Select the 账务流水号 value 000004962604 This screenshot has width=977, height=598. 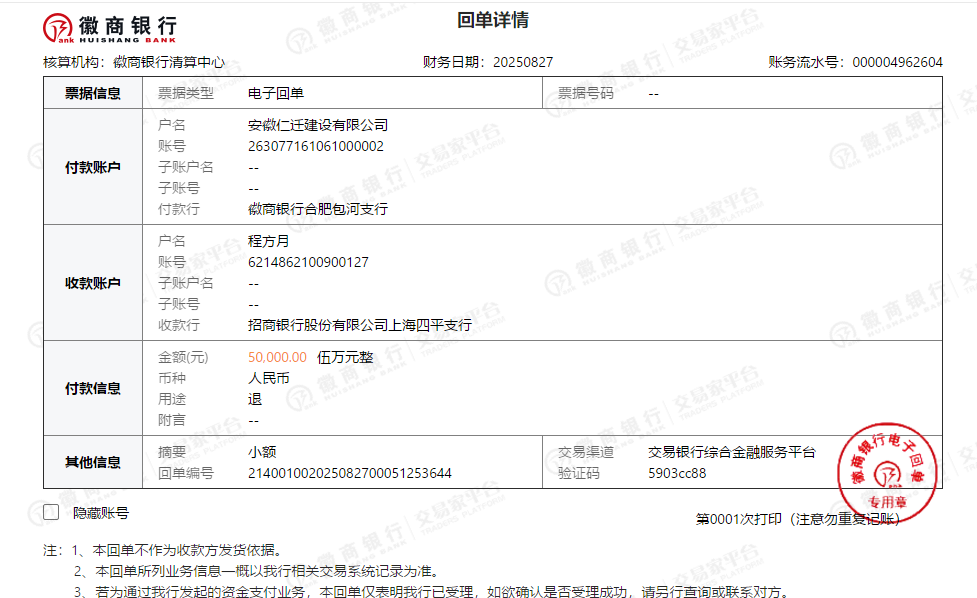(897, 62)
